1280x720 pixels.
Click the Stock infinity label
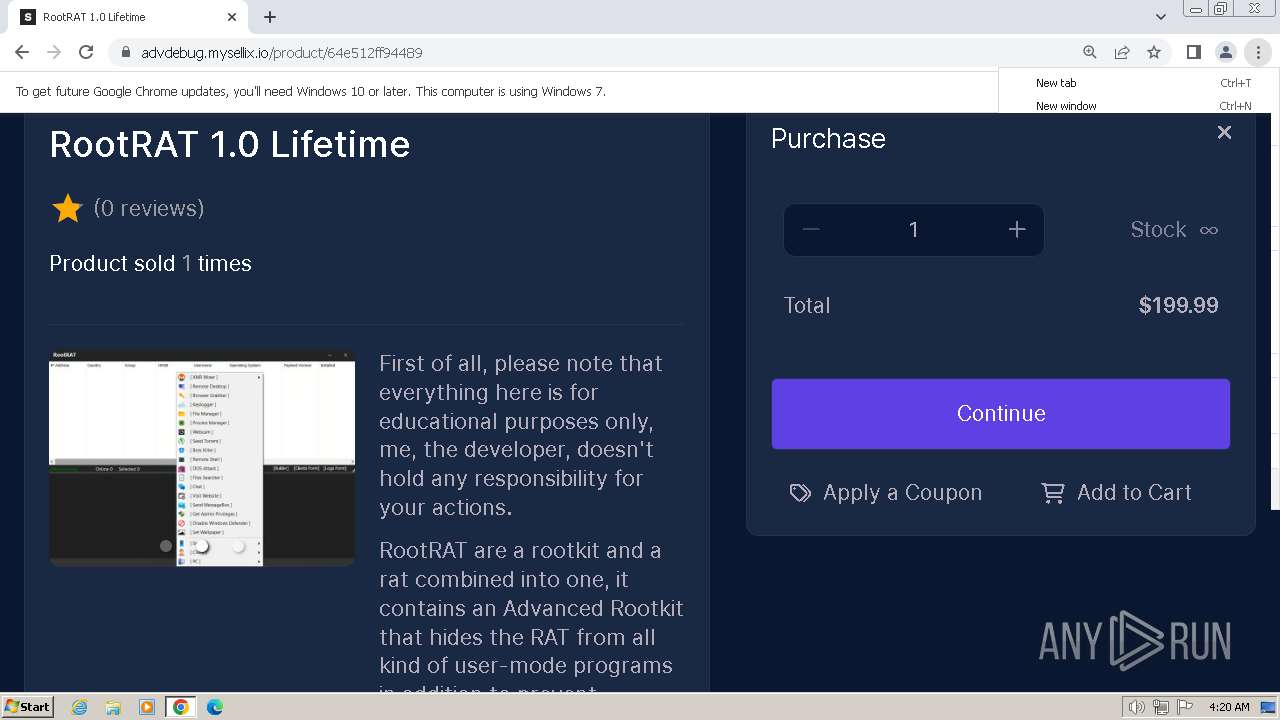tap(1174, 230)
